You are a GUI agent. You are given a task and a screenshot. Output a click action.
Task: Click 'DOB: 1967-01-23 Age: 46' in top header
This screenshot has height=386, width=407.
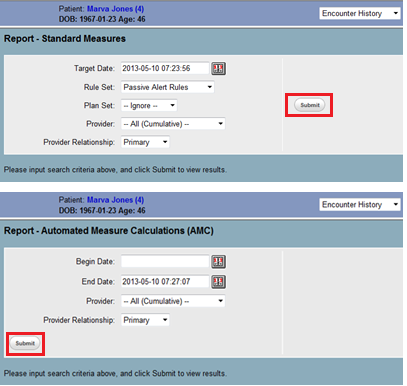pos(102,19)
